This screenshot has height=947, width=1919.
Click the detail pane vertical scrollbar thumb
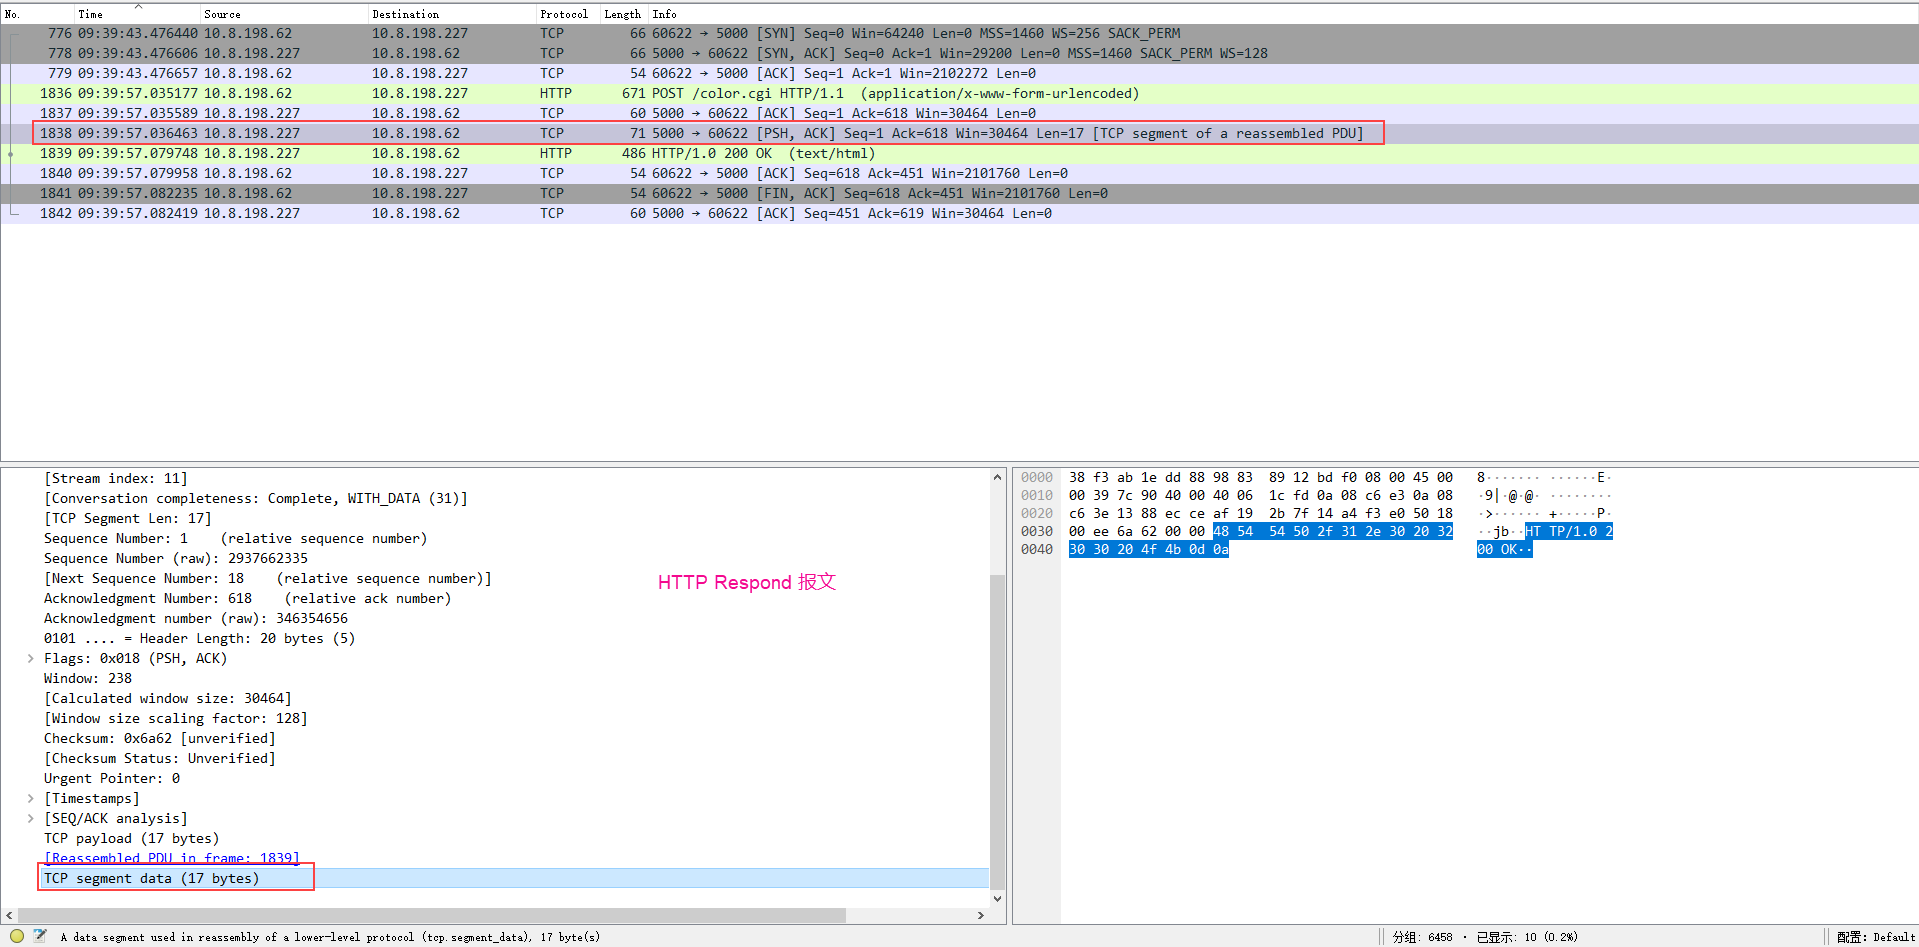pyautogui.click(x=997, y=730)
